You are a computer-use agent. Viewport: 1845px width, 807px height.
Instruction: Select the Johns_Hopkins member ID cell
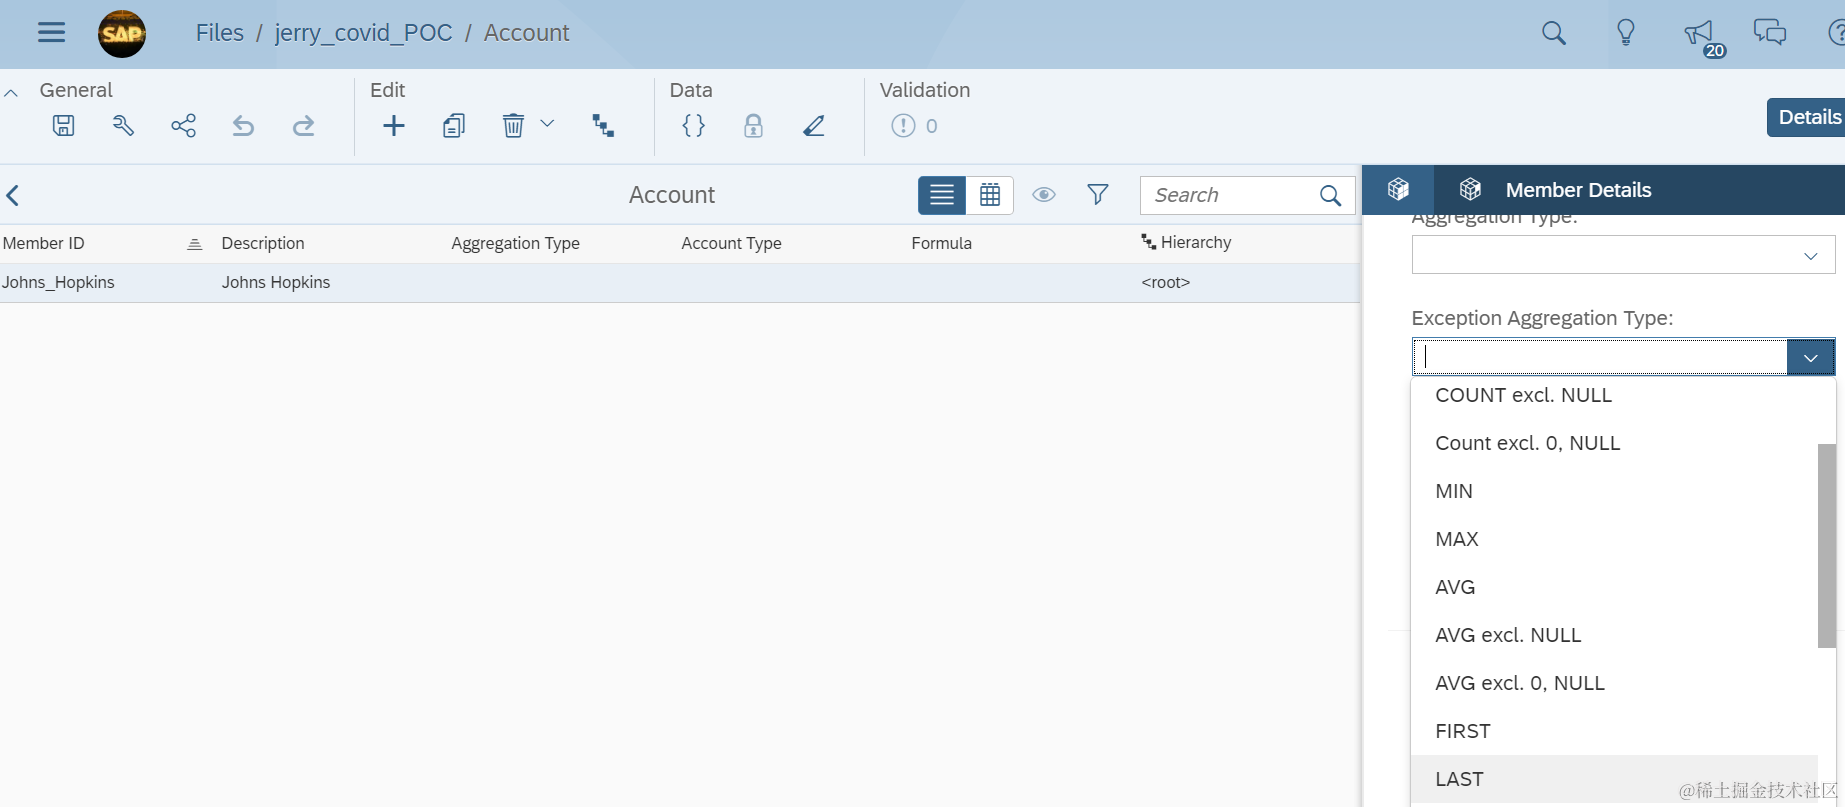coord(58,282)
